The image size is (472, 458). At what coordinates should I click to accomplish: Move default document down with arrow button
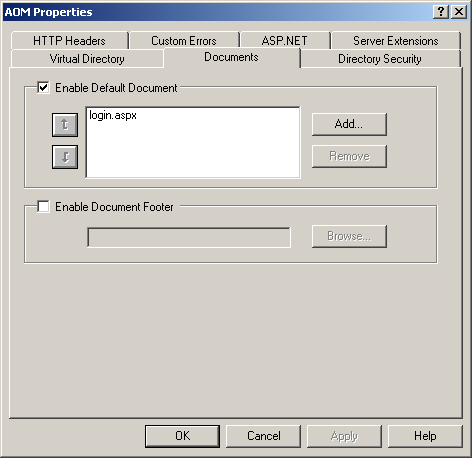[x=65, y=157]
